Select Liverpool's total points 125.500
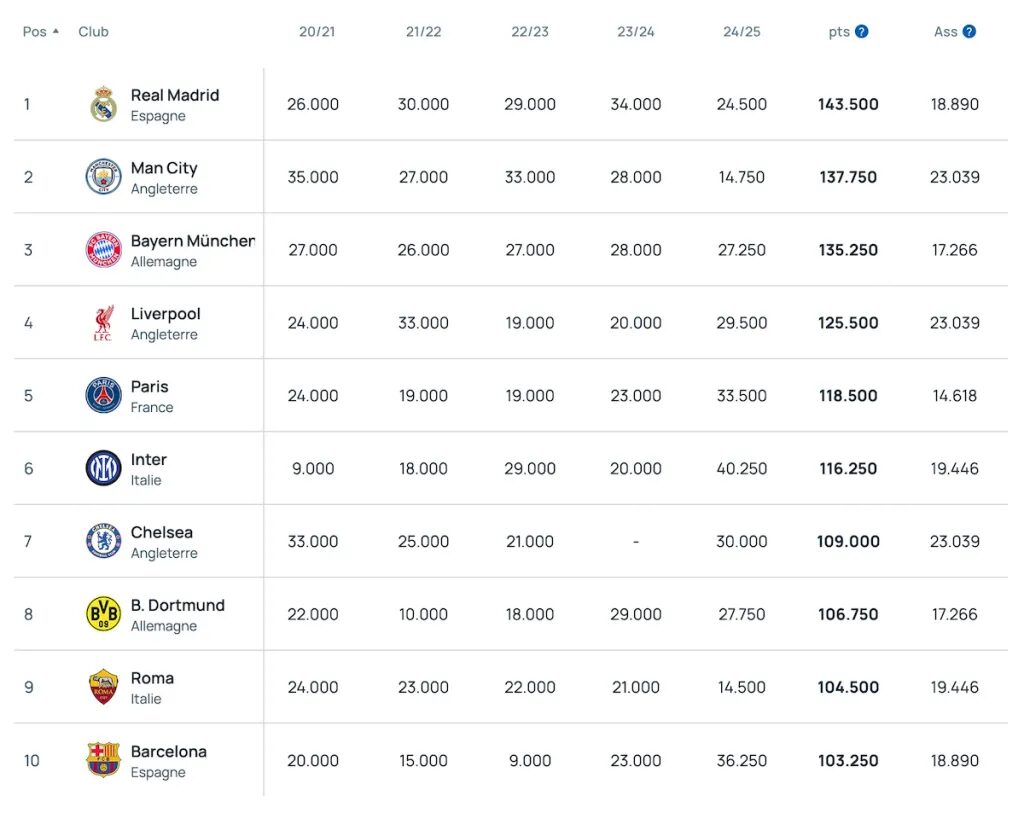 [x=848, y=323]
